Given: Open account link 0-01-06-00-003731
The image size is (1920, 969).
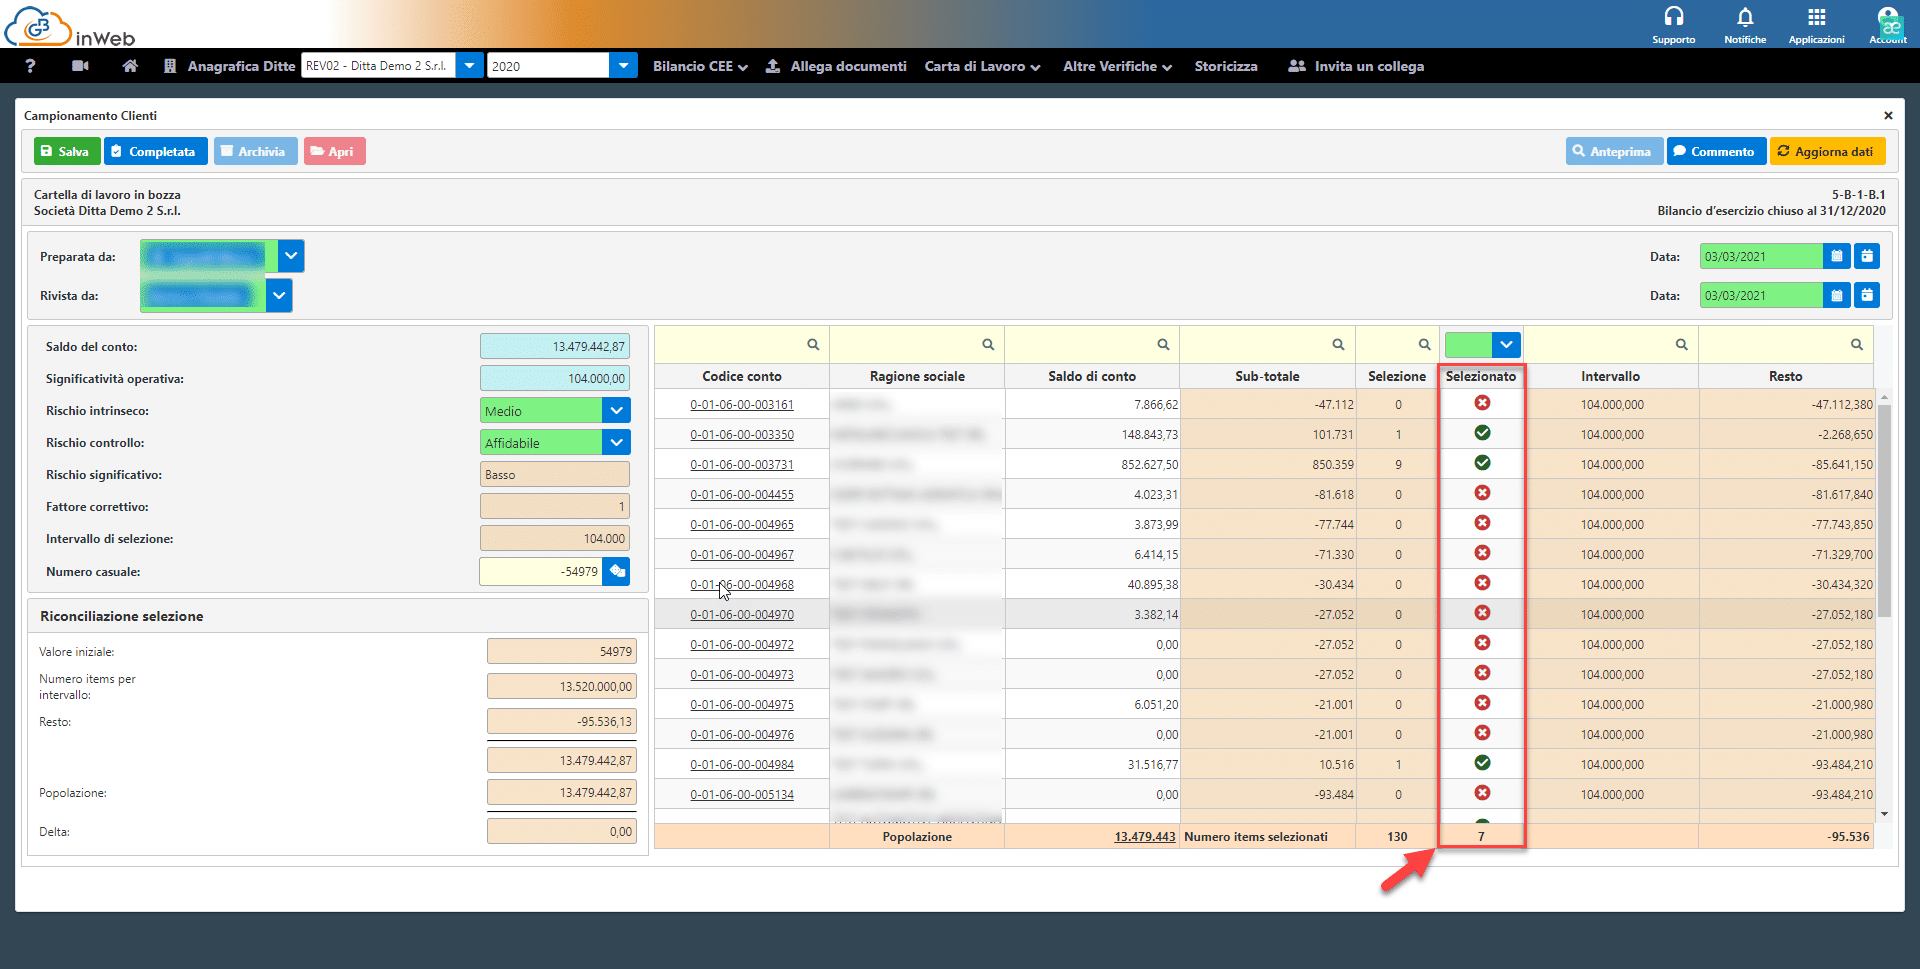Looking at the screenshot, I should (741, 465).
